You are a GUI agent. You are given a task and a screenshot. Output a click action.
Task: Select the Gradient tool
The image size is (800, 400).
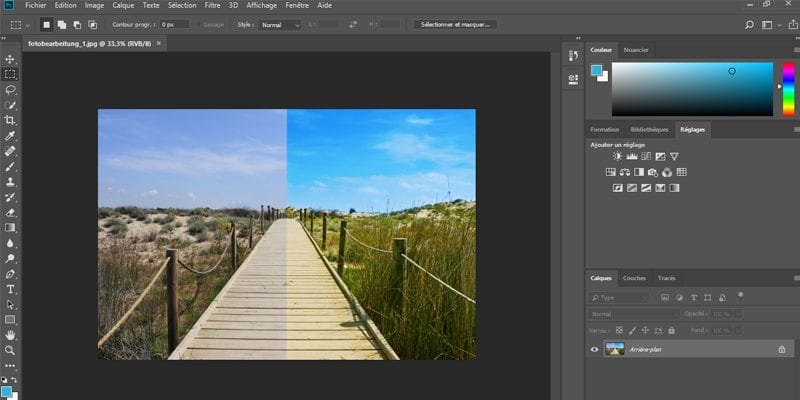[x=10, y=228]
